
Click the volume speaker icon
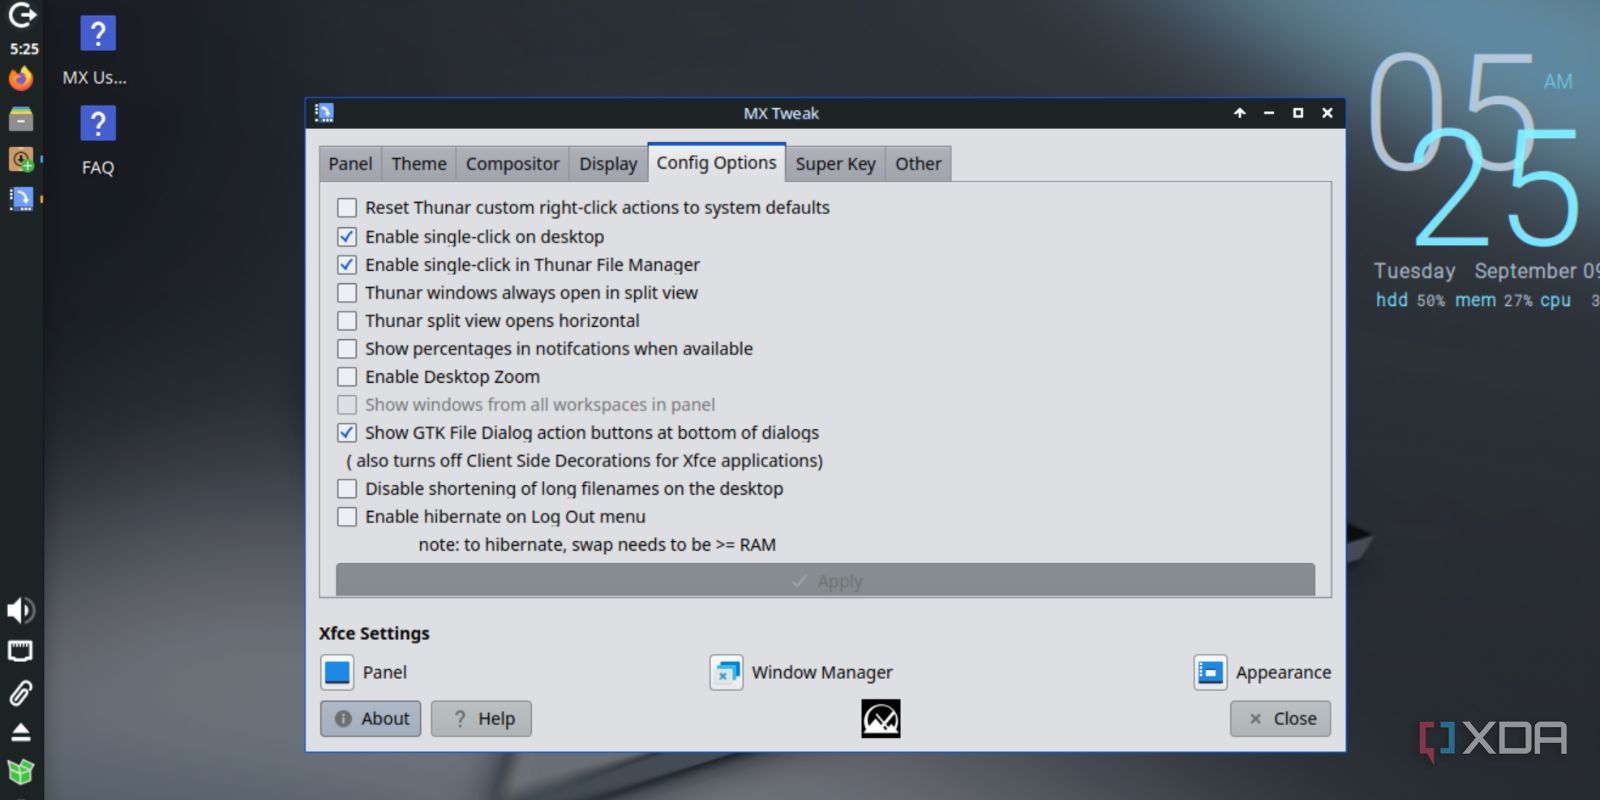(21, 610)
